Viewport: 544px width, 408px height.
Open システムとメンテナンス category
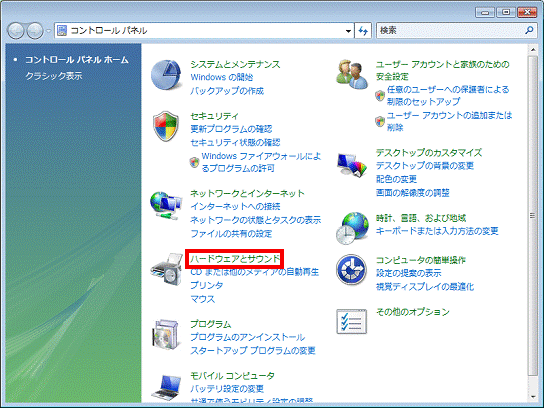[x=235, y=64]
